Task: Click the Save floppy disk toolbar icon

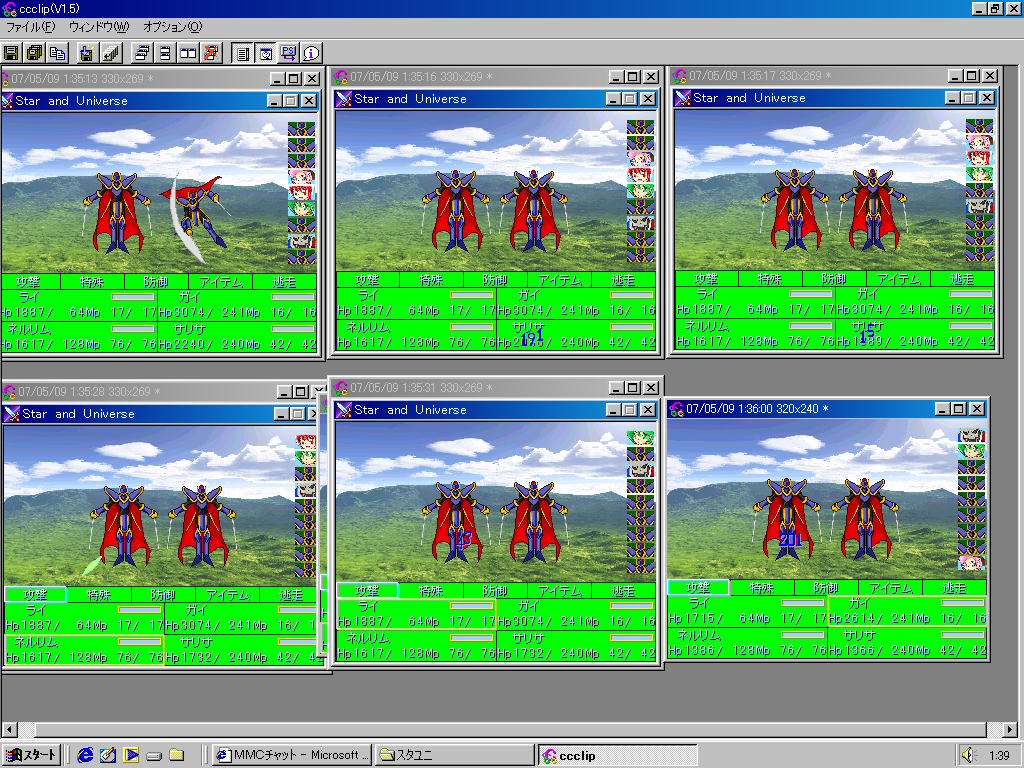Action: point(11,54)
